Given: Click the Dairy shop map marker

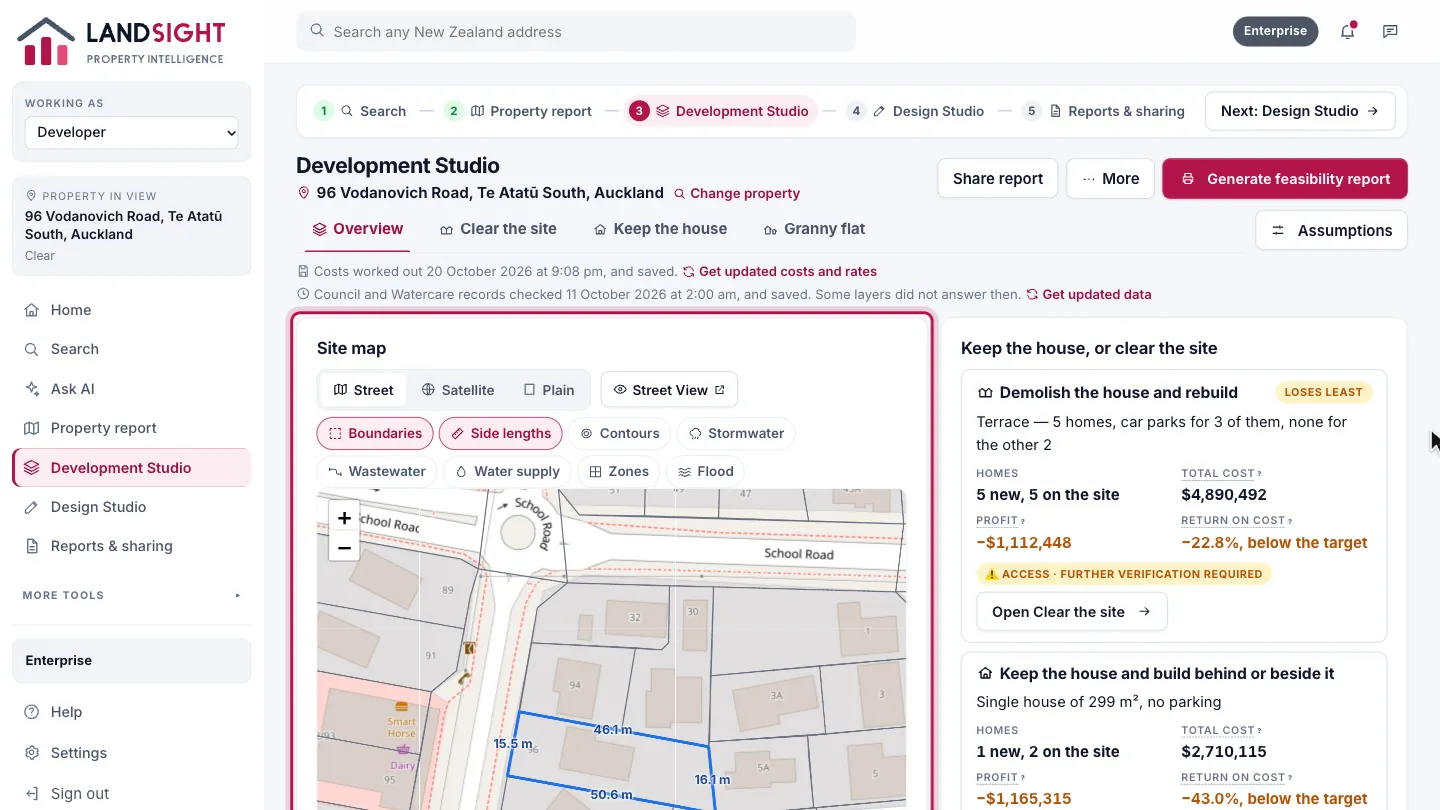Looking at the screenshot, I should coord(404,748).
